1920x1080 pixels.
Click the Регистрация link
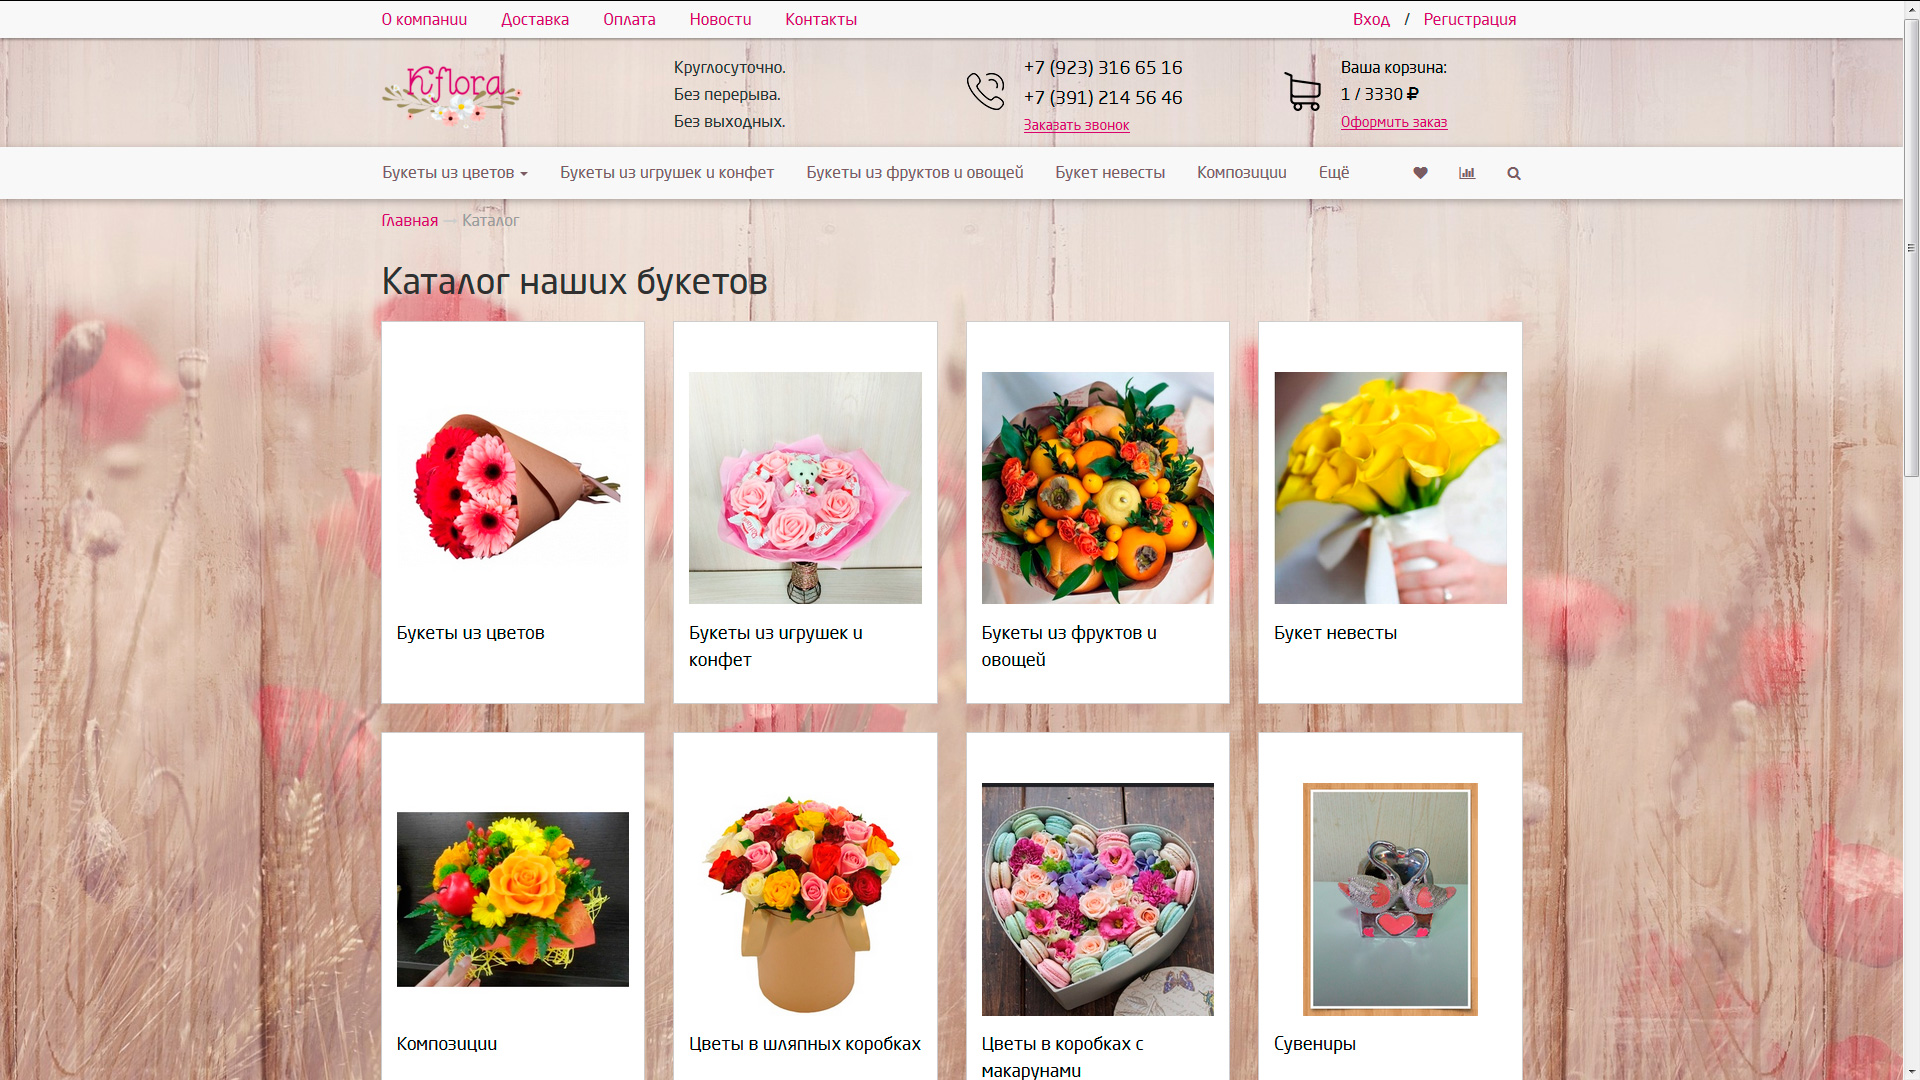(x=1470, y=19)
